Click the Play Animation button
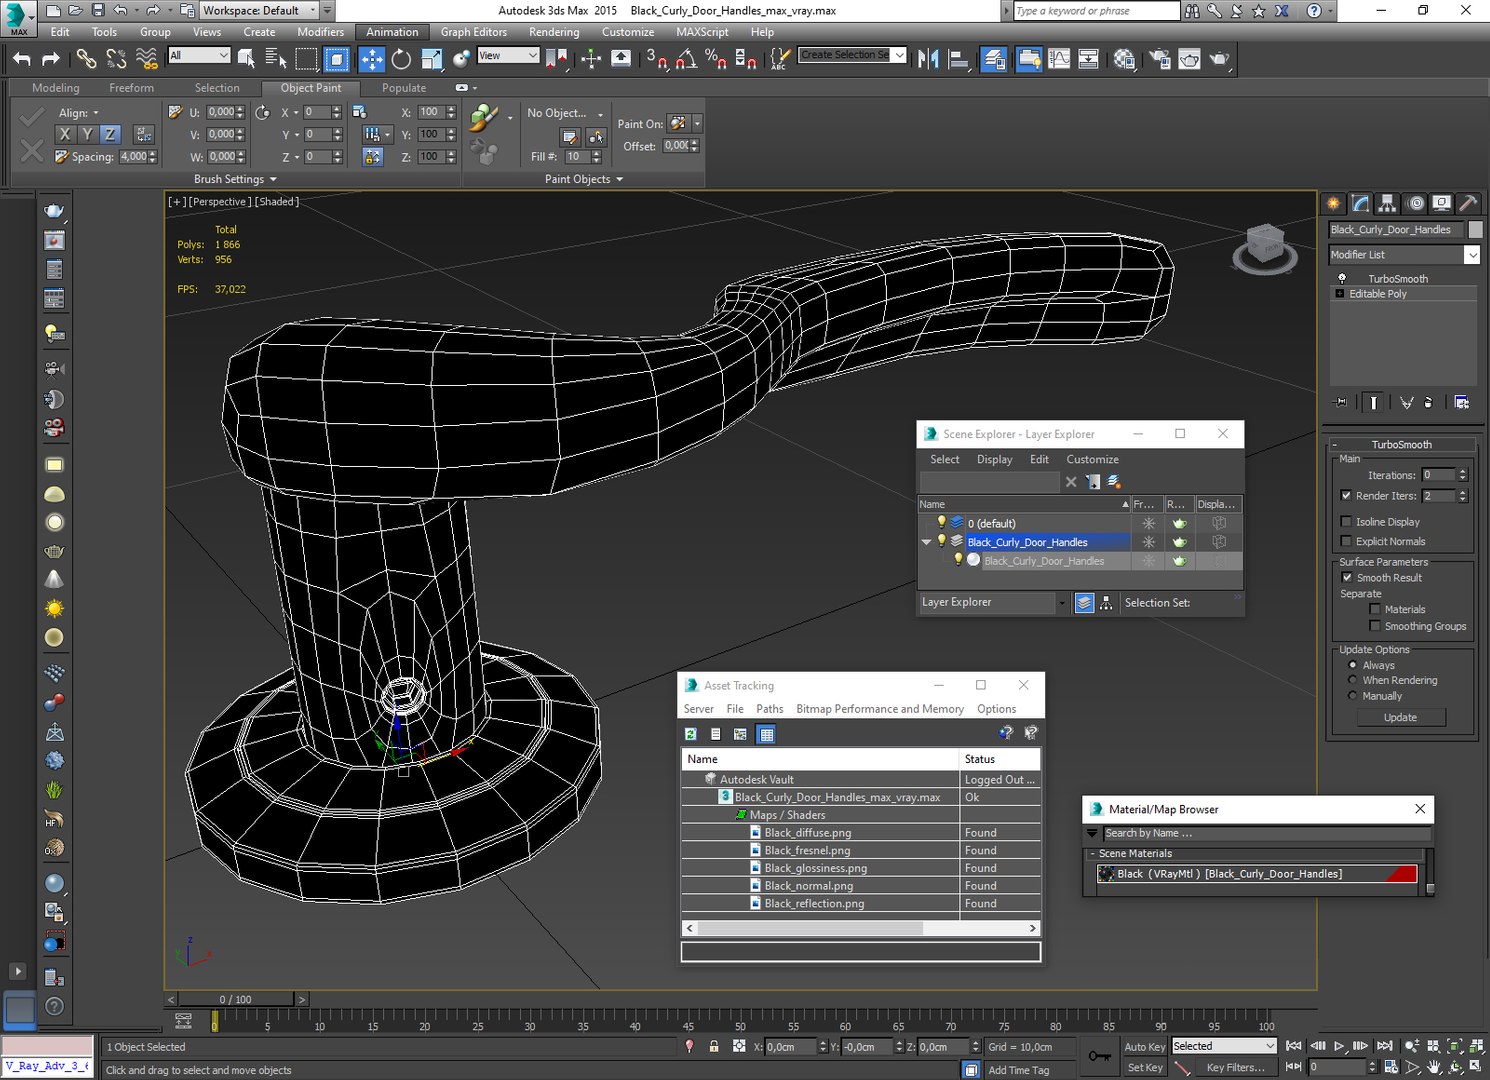 tap(1339, 1046)
